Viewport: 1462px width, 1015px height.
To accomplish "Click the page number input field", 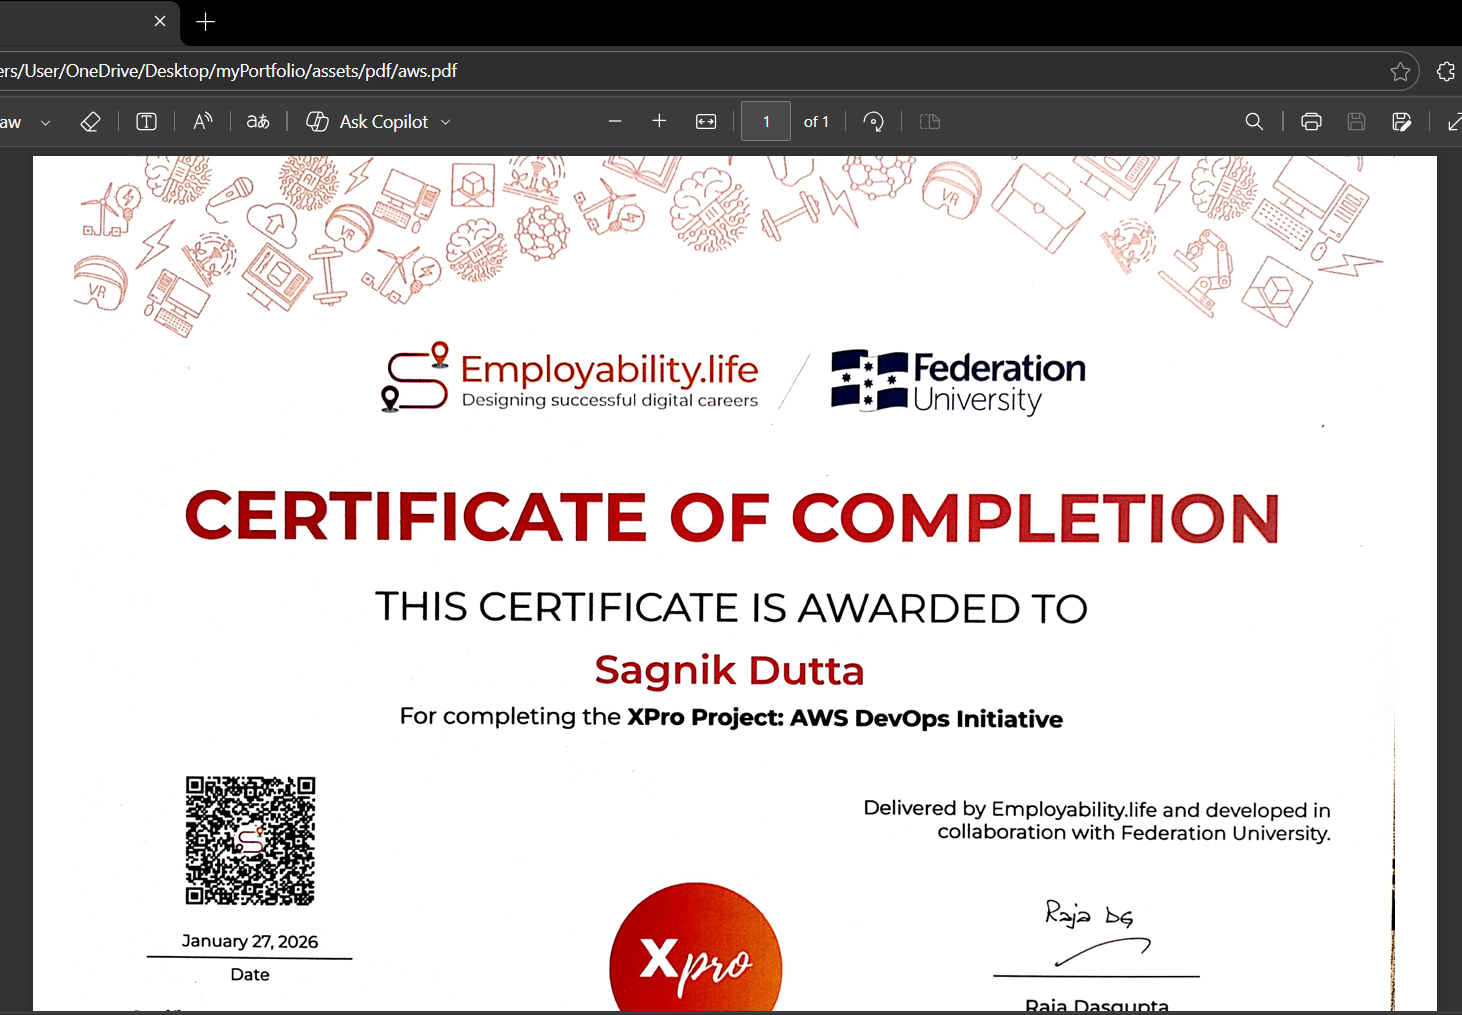I will point(766,122).
